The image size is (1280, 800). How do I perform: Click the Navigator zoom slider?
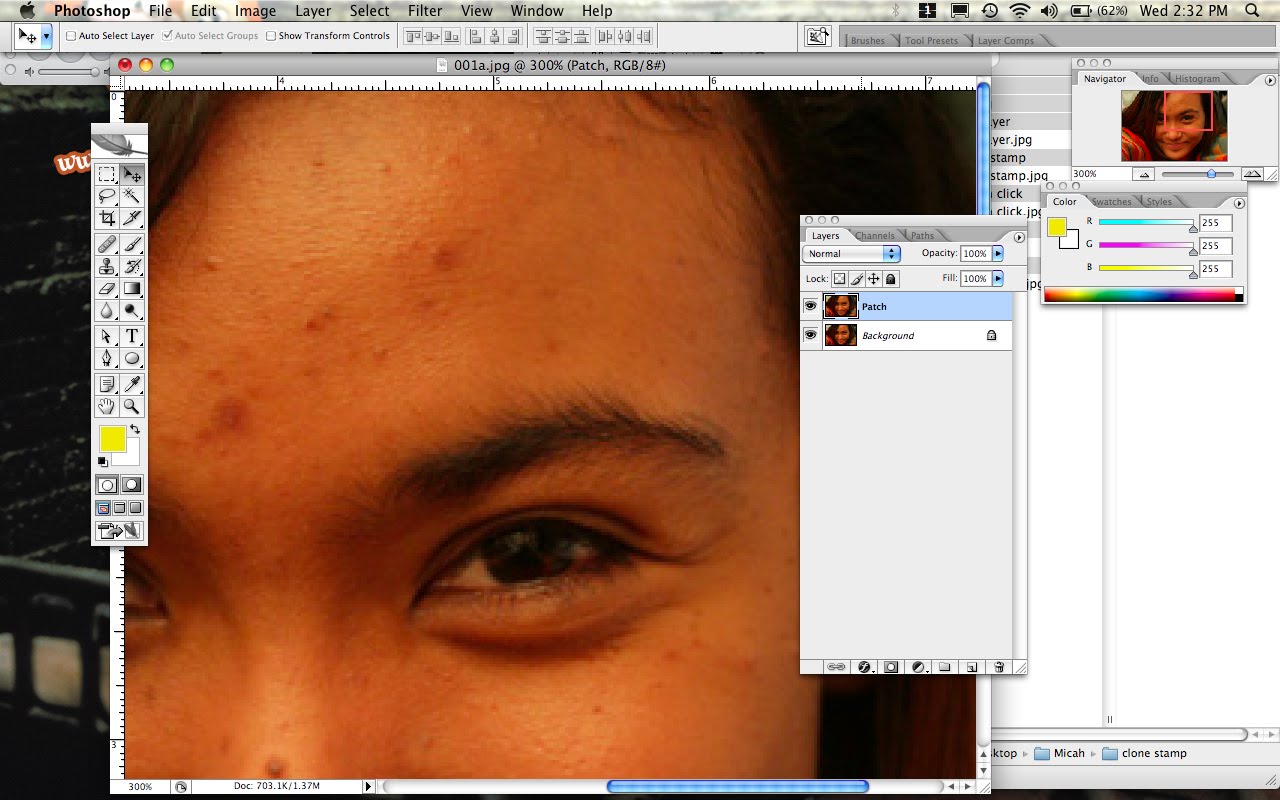pyautogui.click(x=1197, y=174)
